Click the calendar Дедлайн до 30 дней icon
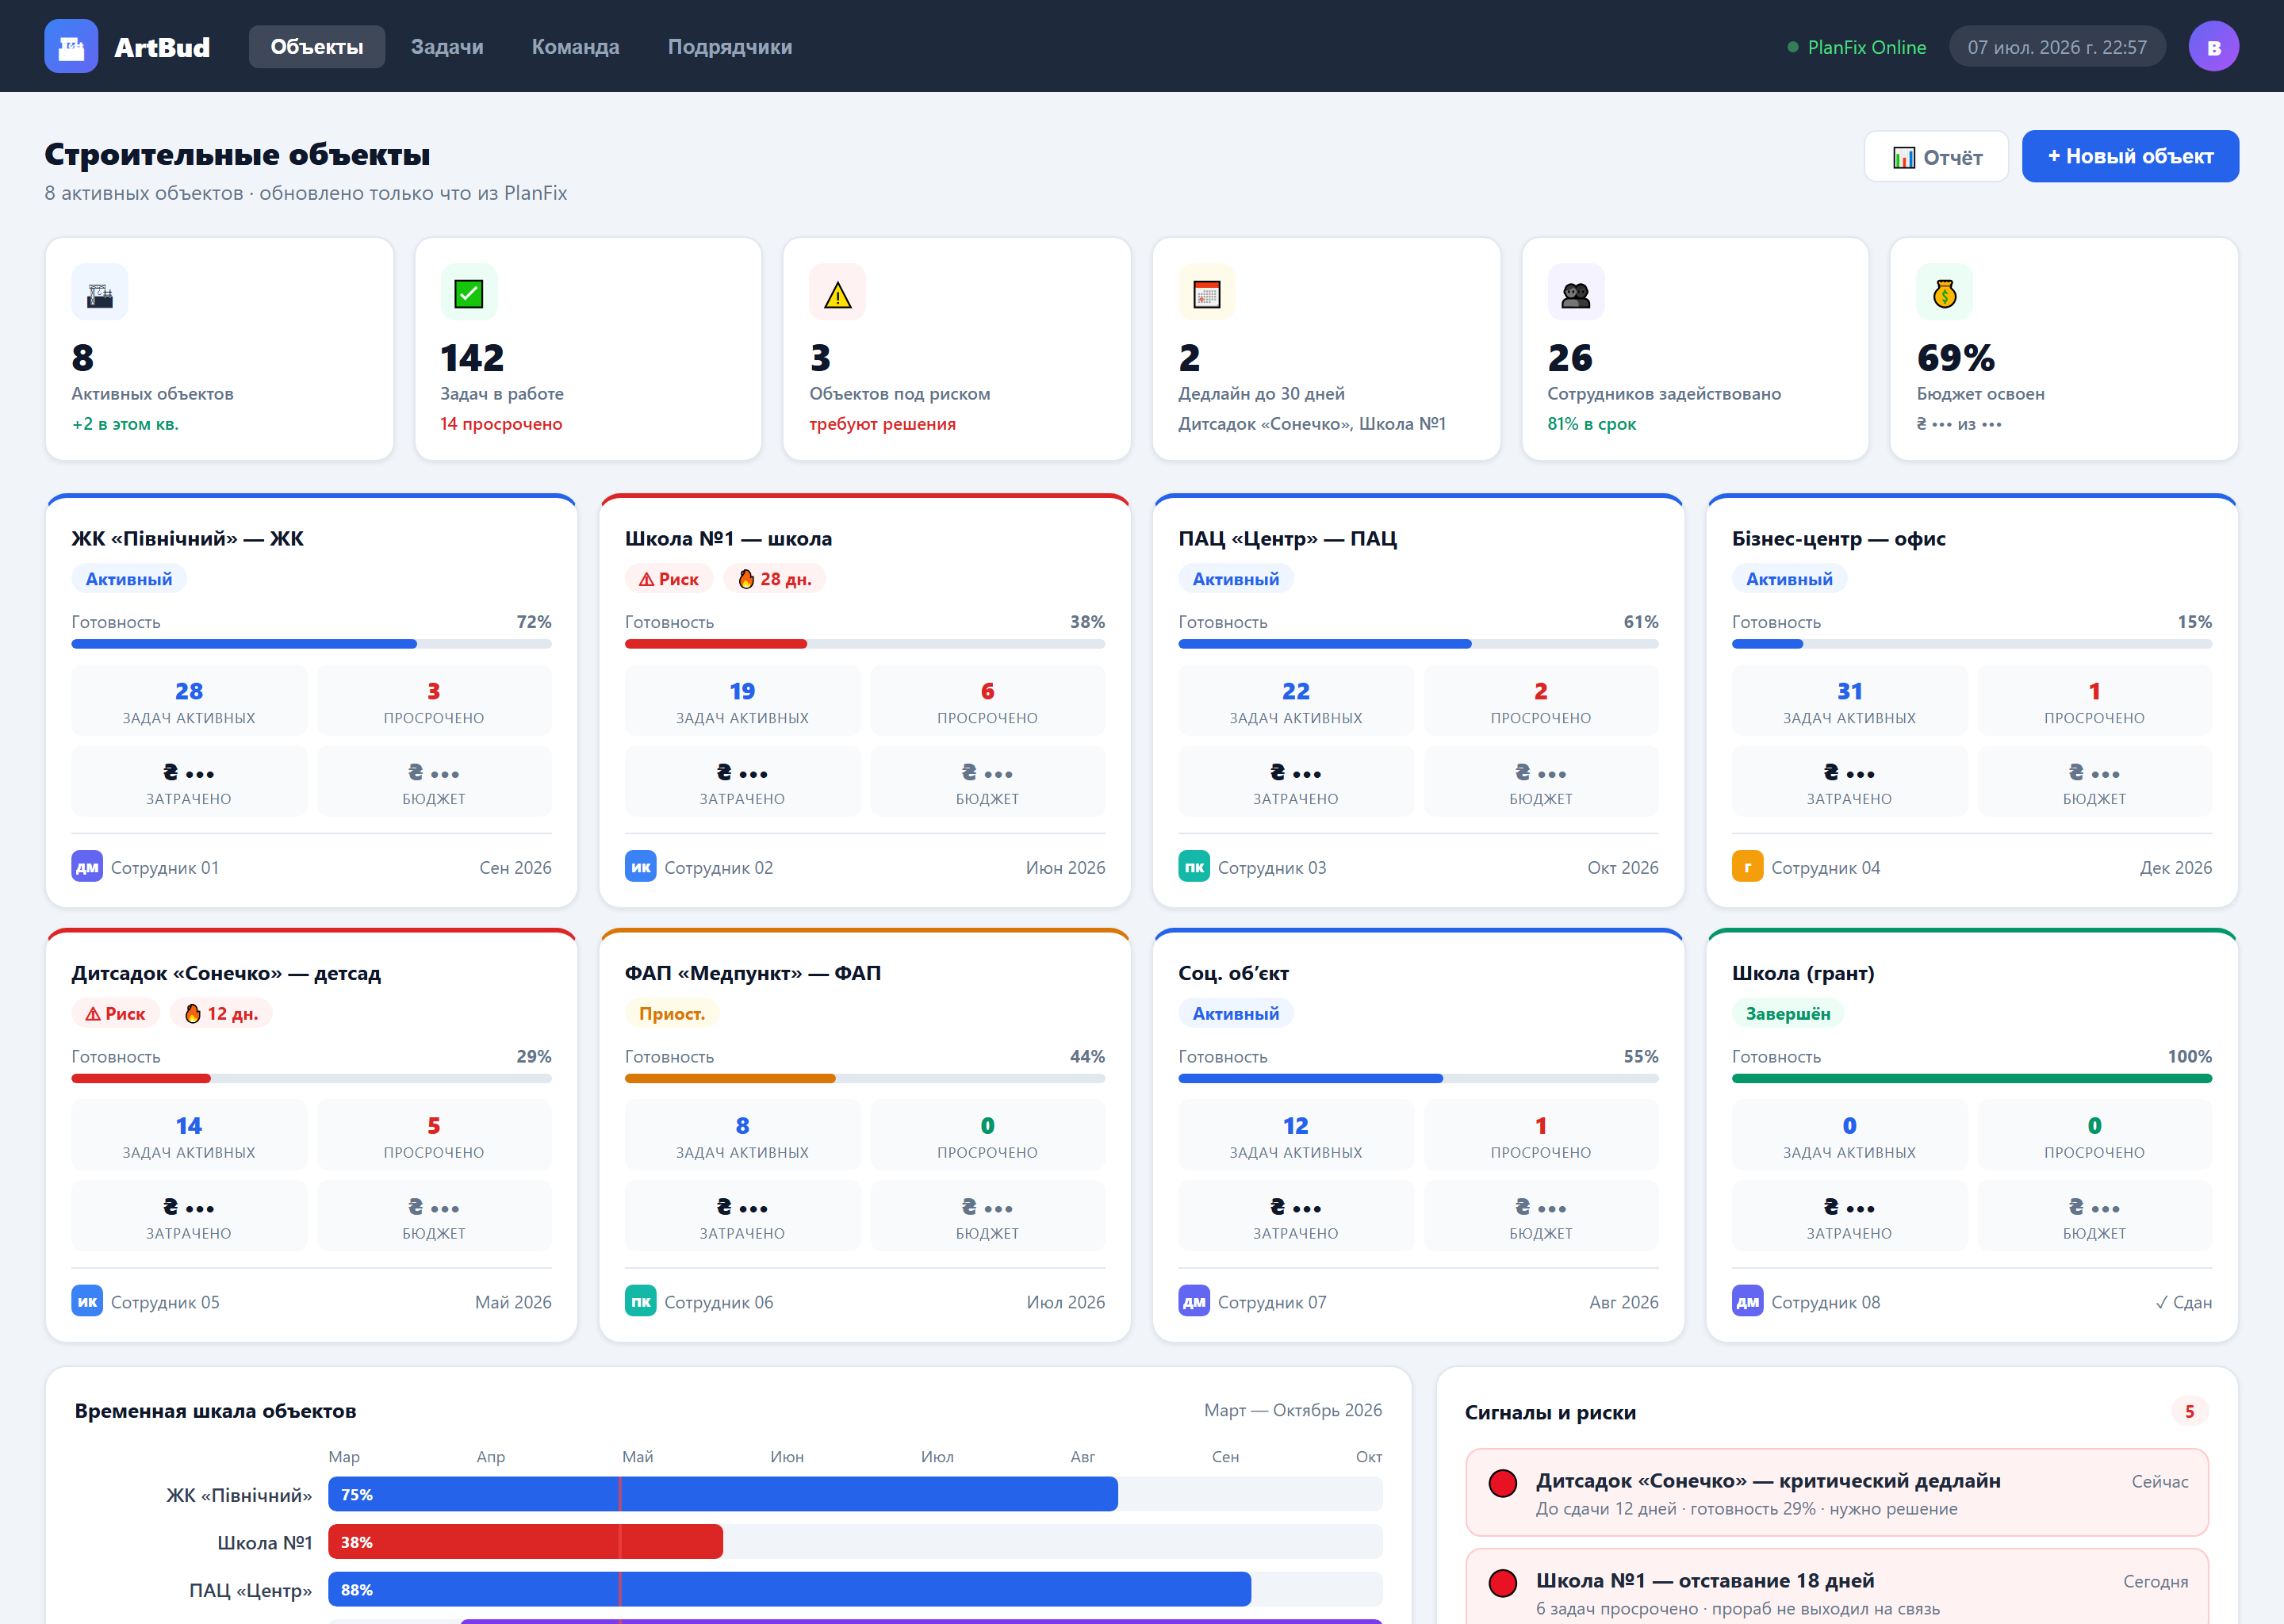 coord(1207,292)
